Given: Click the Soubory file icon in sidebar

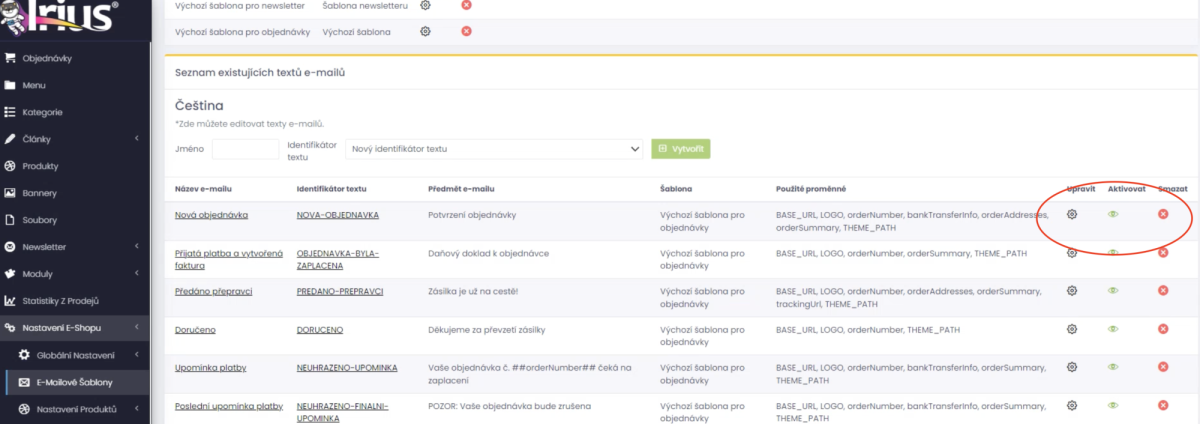Looking at the screenshot, I should tap(10, 220).
